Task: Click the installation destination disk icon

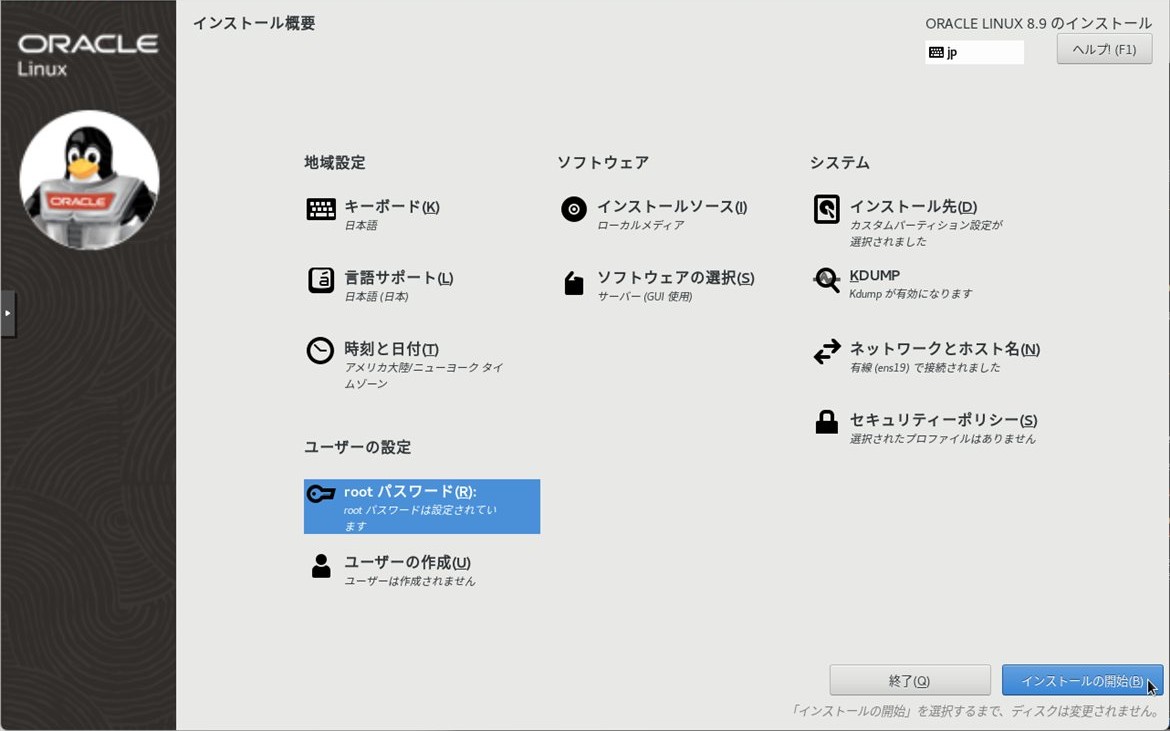Action: 826,210
